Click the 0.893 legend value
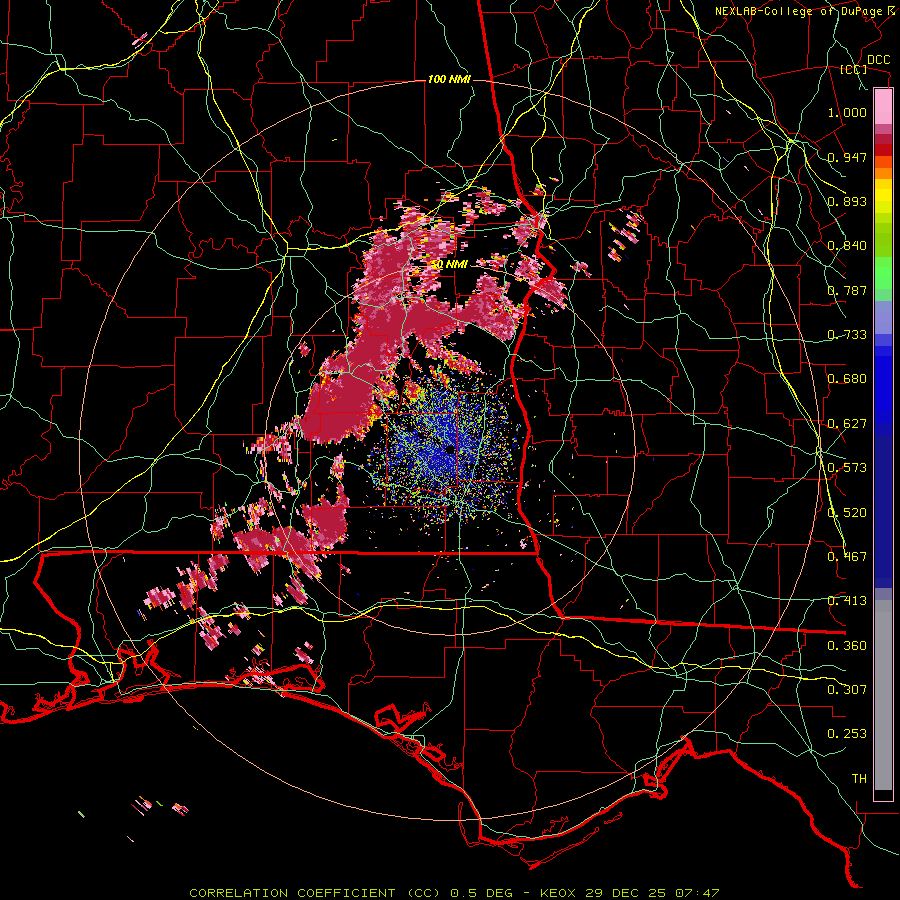The width and height of the screenshot is (900, 900). point(847,201)
